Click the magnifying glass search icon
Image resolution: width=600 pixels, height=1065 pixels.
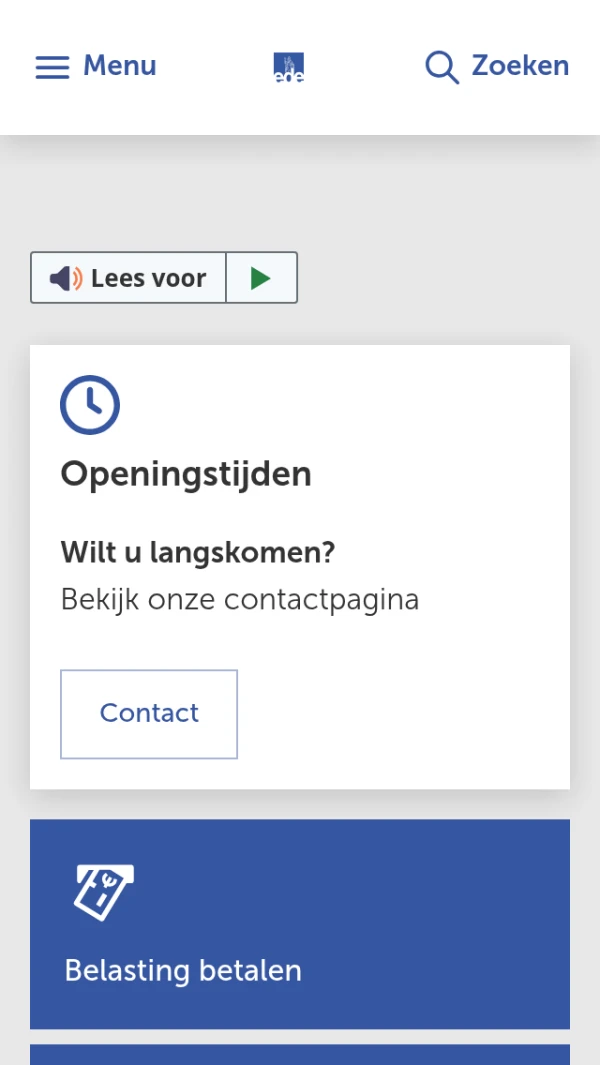[x=441, y=67]
